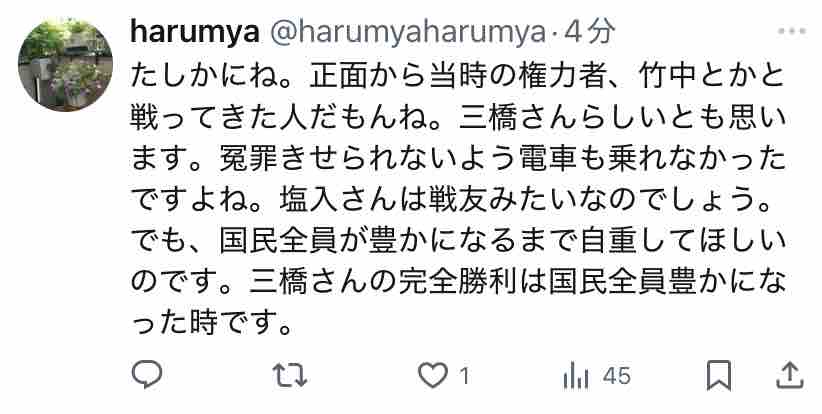Like the post with the heart icon
Screen dimensions: 822x414
pyautogui.click(x=432, y=376)
